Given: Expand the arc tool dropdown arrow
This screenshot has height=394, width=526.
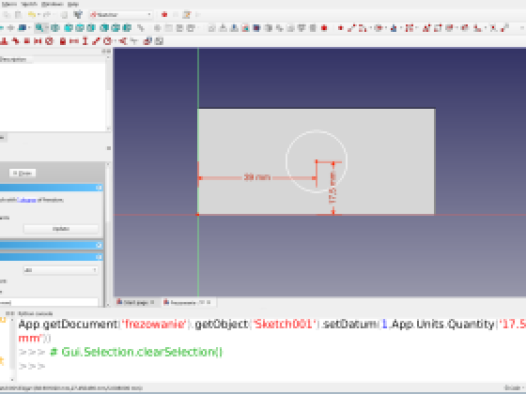Looking at the screenshot, I should point(370,28).
